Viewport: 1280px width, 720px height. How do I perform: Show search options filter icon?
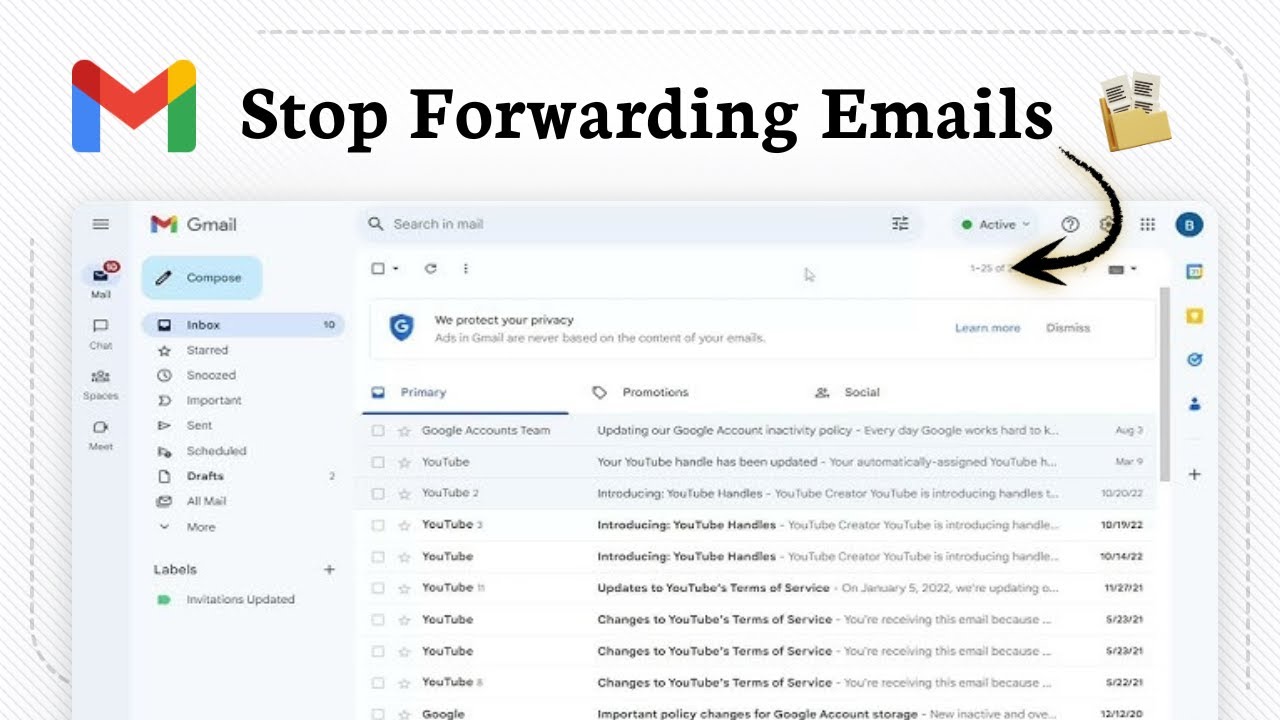(900, 224)
